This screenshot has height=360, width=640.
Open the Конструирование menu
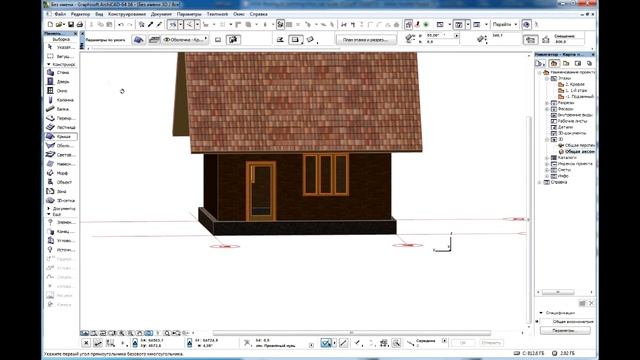[127, 14]
